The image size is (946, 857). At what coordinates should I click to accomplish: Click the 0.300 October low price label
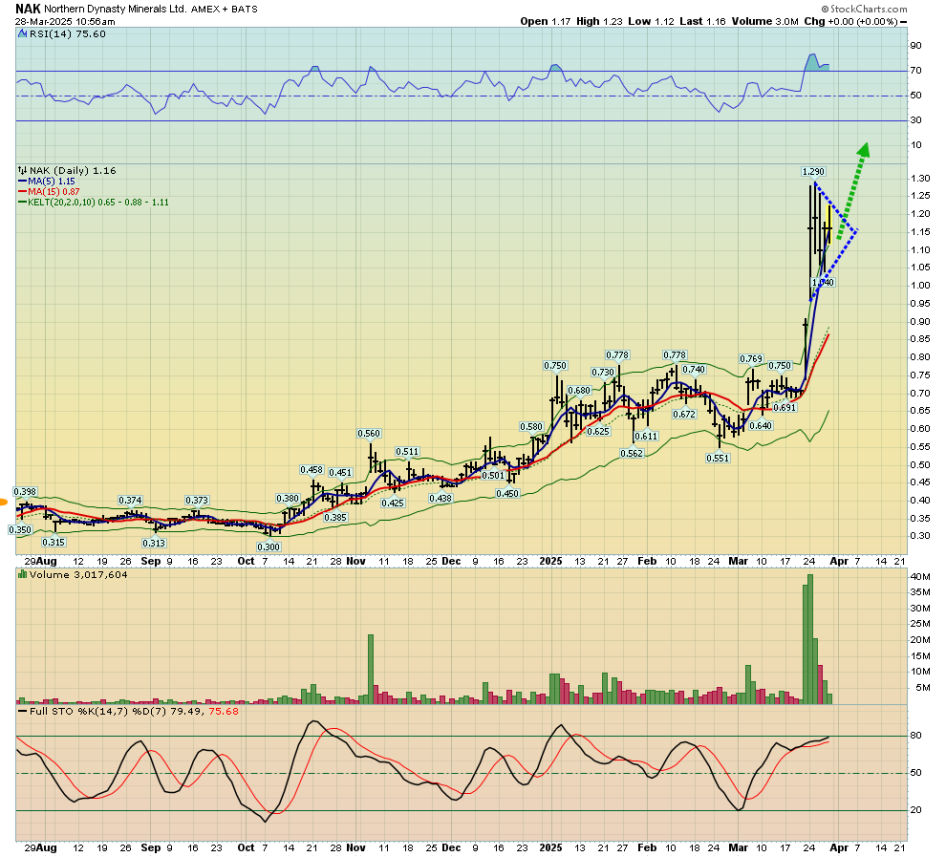pos(268,547)
